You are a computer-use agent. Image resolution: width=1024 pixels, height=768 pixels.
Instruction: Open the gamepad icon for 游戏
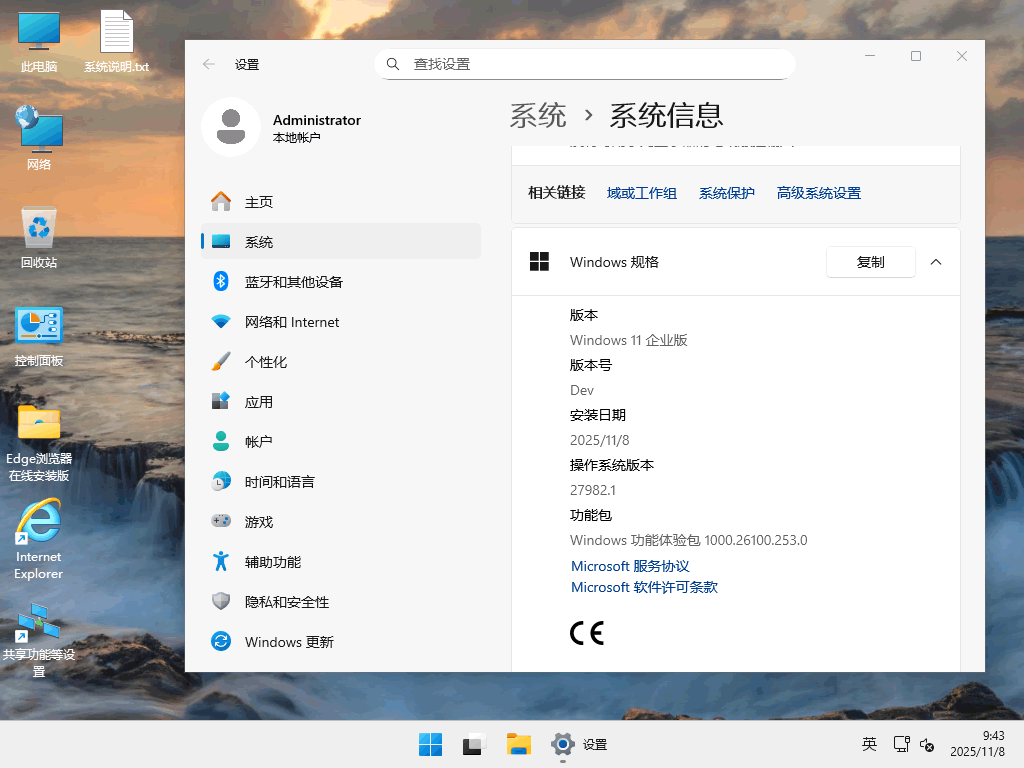point(221,521)
